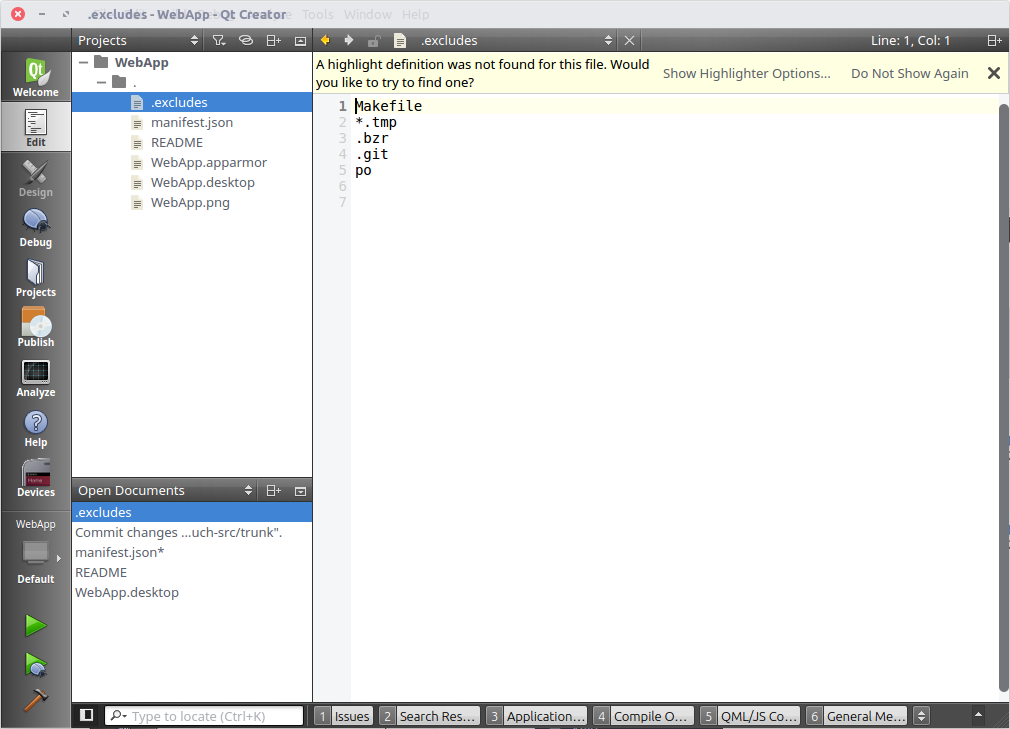Open the Help mode
Screen dimensions: 1010x729
point(35,428)
